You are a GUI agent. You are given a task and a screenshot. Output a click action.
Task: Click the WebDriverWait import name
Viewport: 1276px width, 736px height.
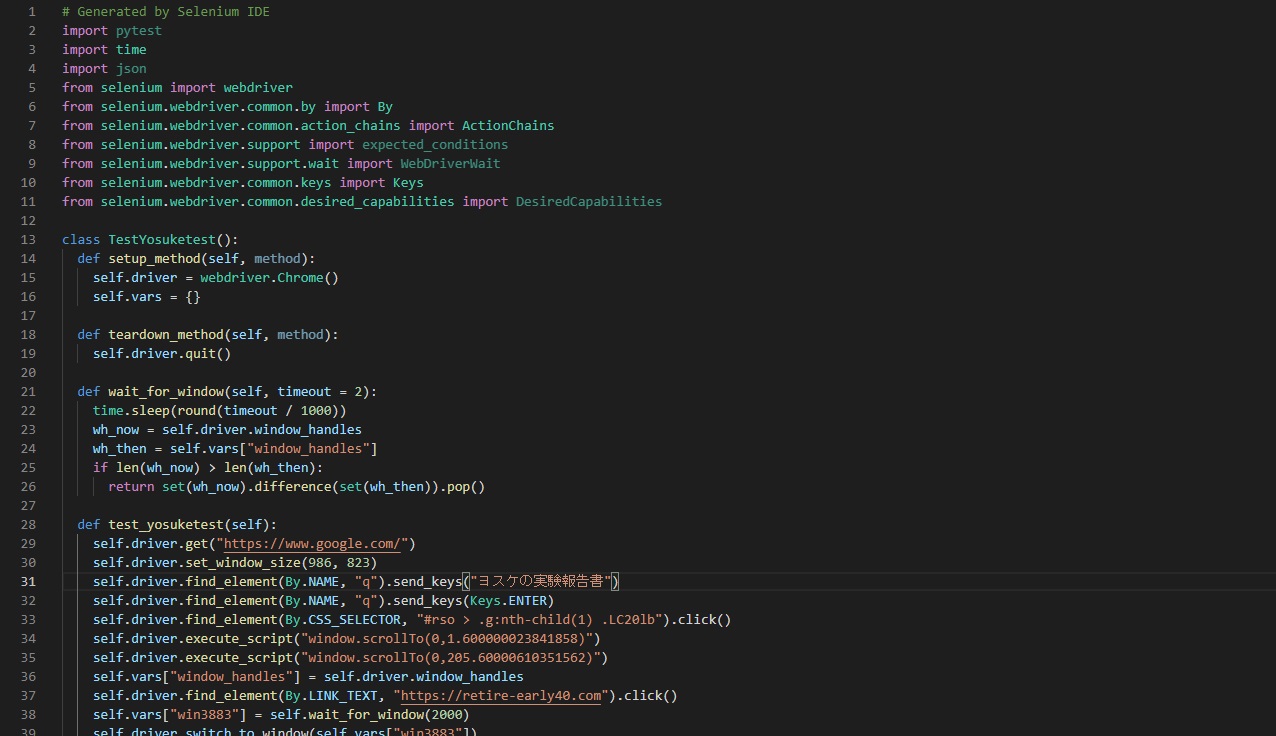coord(450,164)
